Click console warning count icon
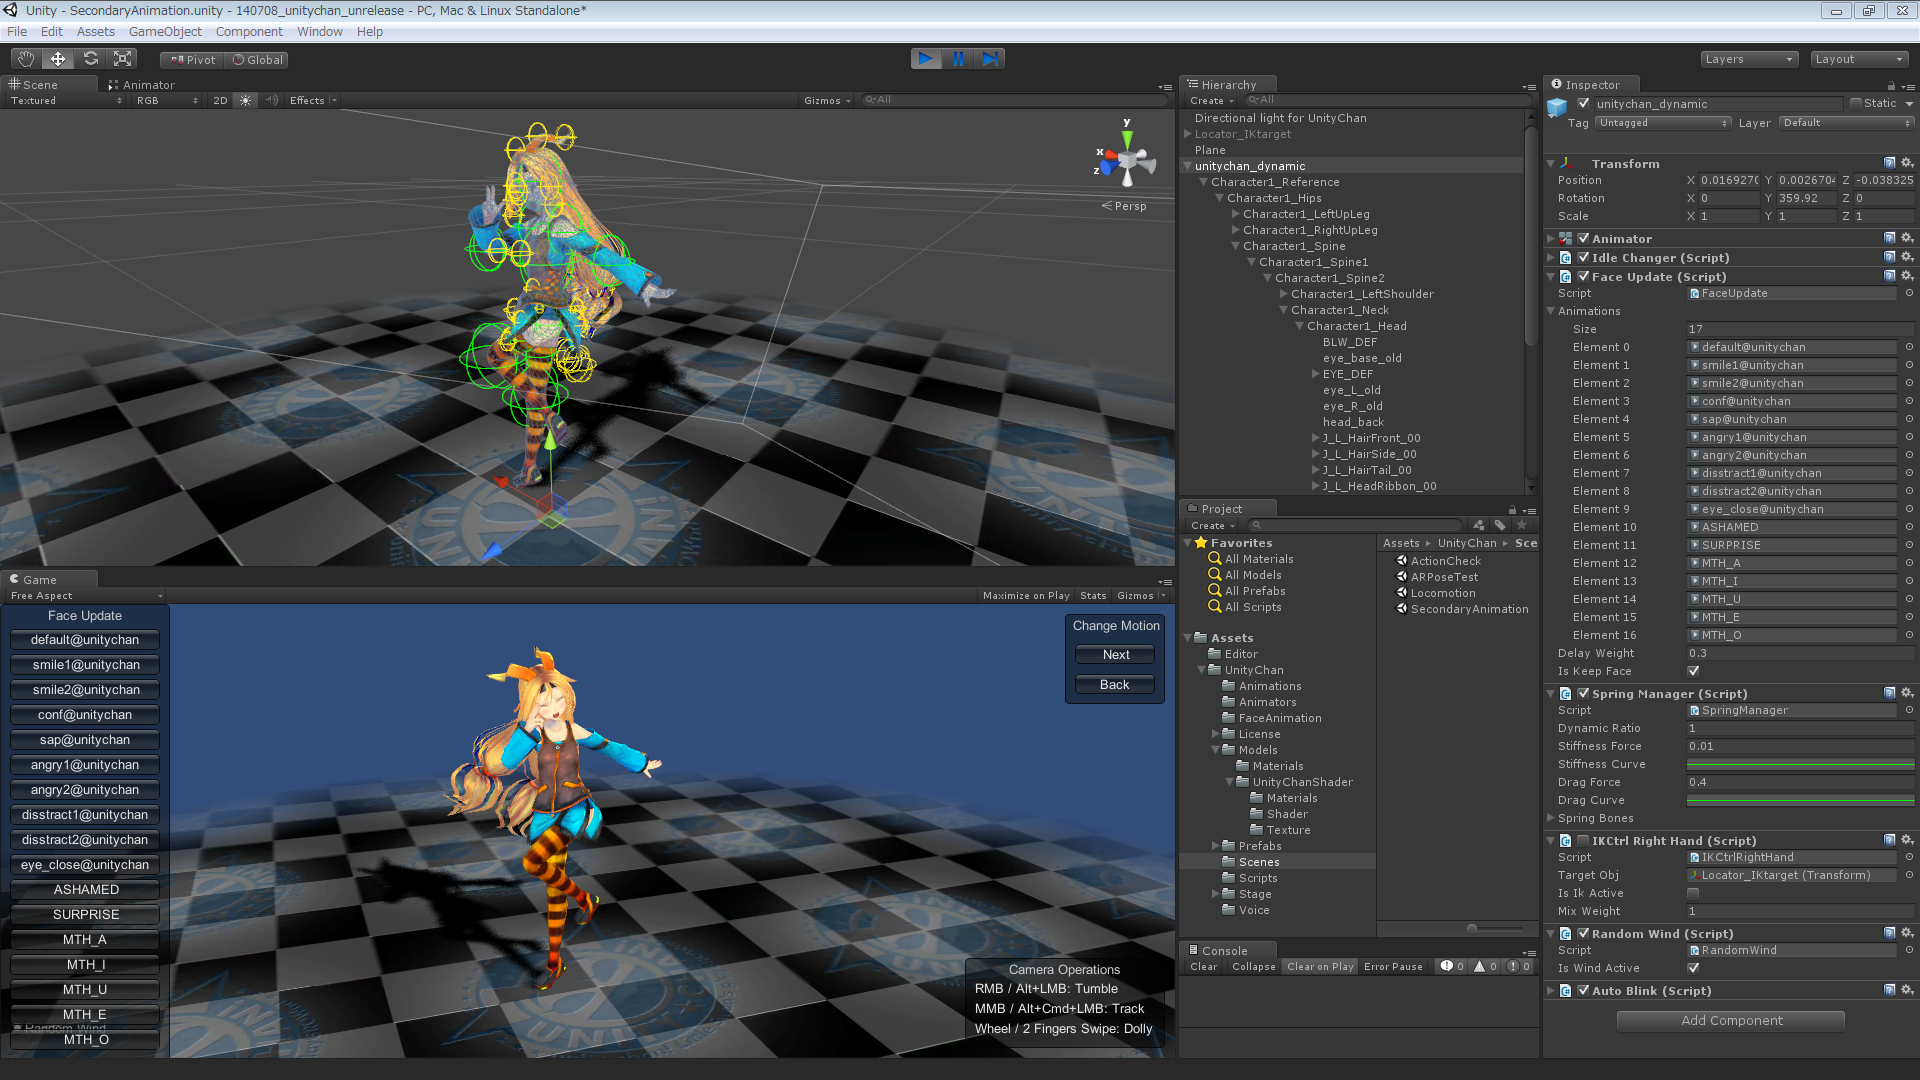Screen dimensions: 1920x1080 tap(1486, 967)
